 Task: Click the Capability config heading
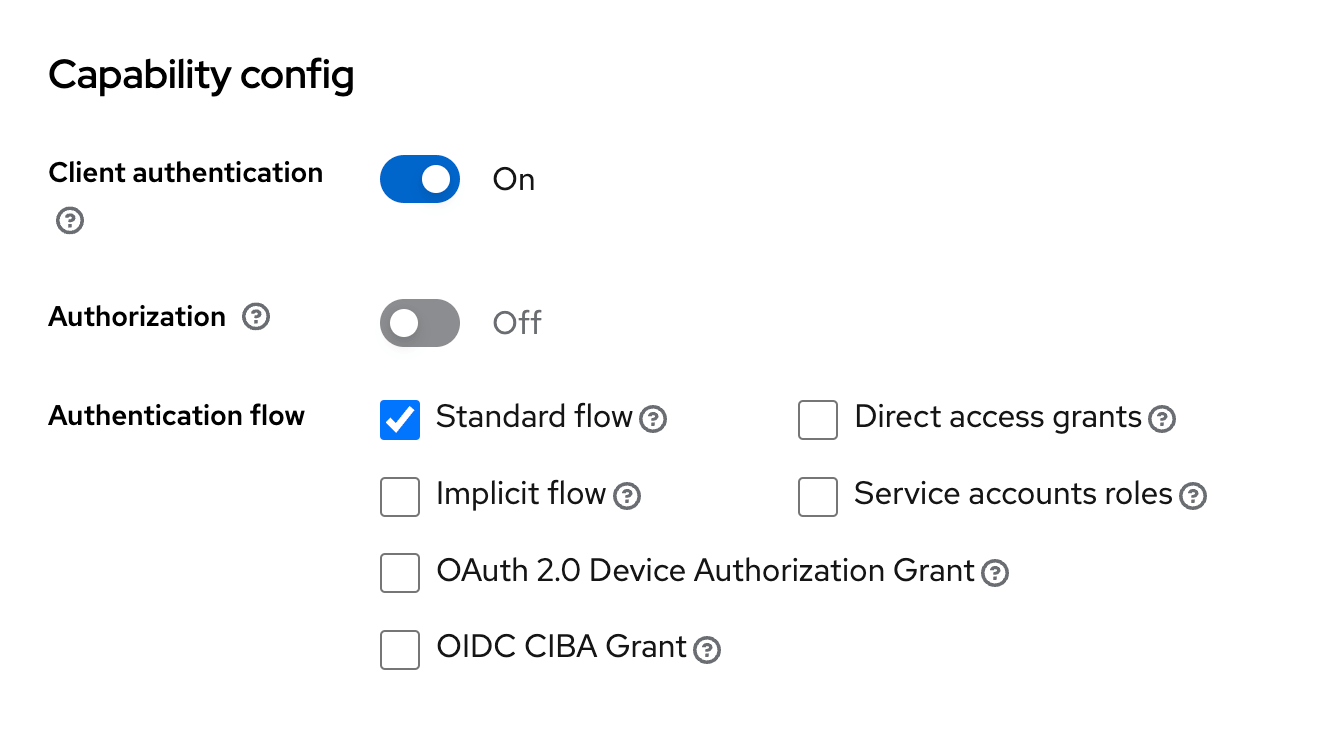point(201,75)
